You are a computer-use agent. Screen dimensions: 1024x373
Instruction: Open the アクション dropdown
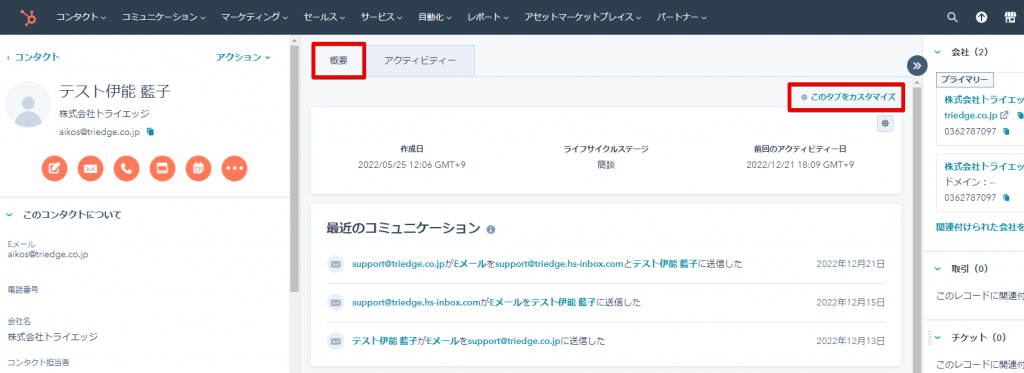243,57
